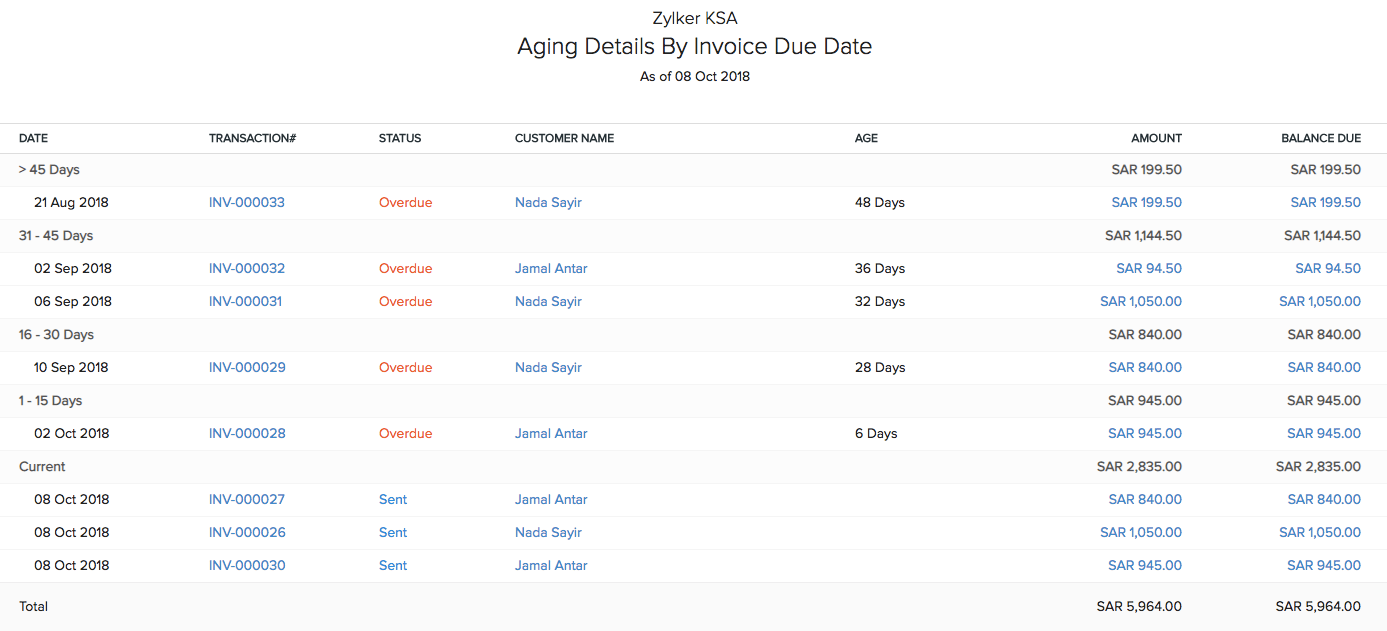Open invoice INV-000031
Image resolution: width=1387 pixels, height=631 pixels.
pos(245,301)
